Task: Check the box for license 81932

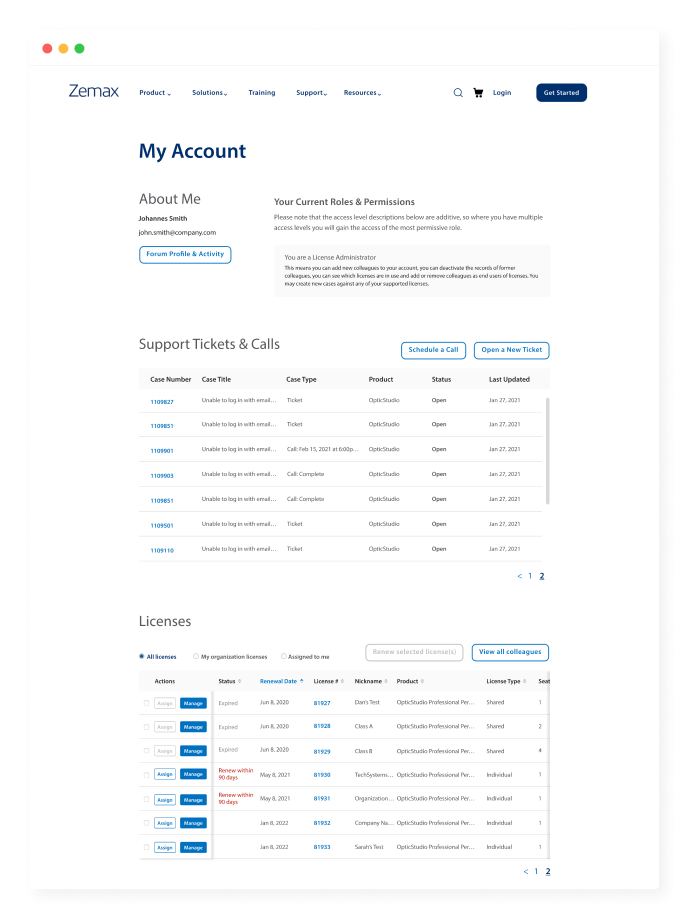Action: [146, 823]
